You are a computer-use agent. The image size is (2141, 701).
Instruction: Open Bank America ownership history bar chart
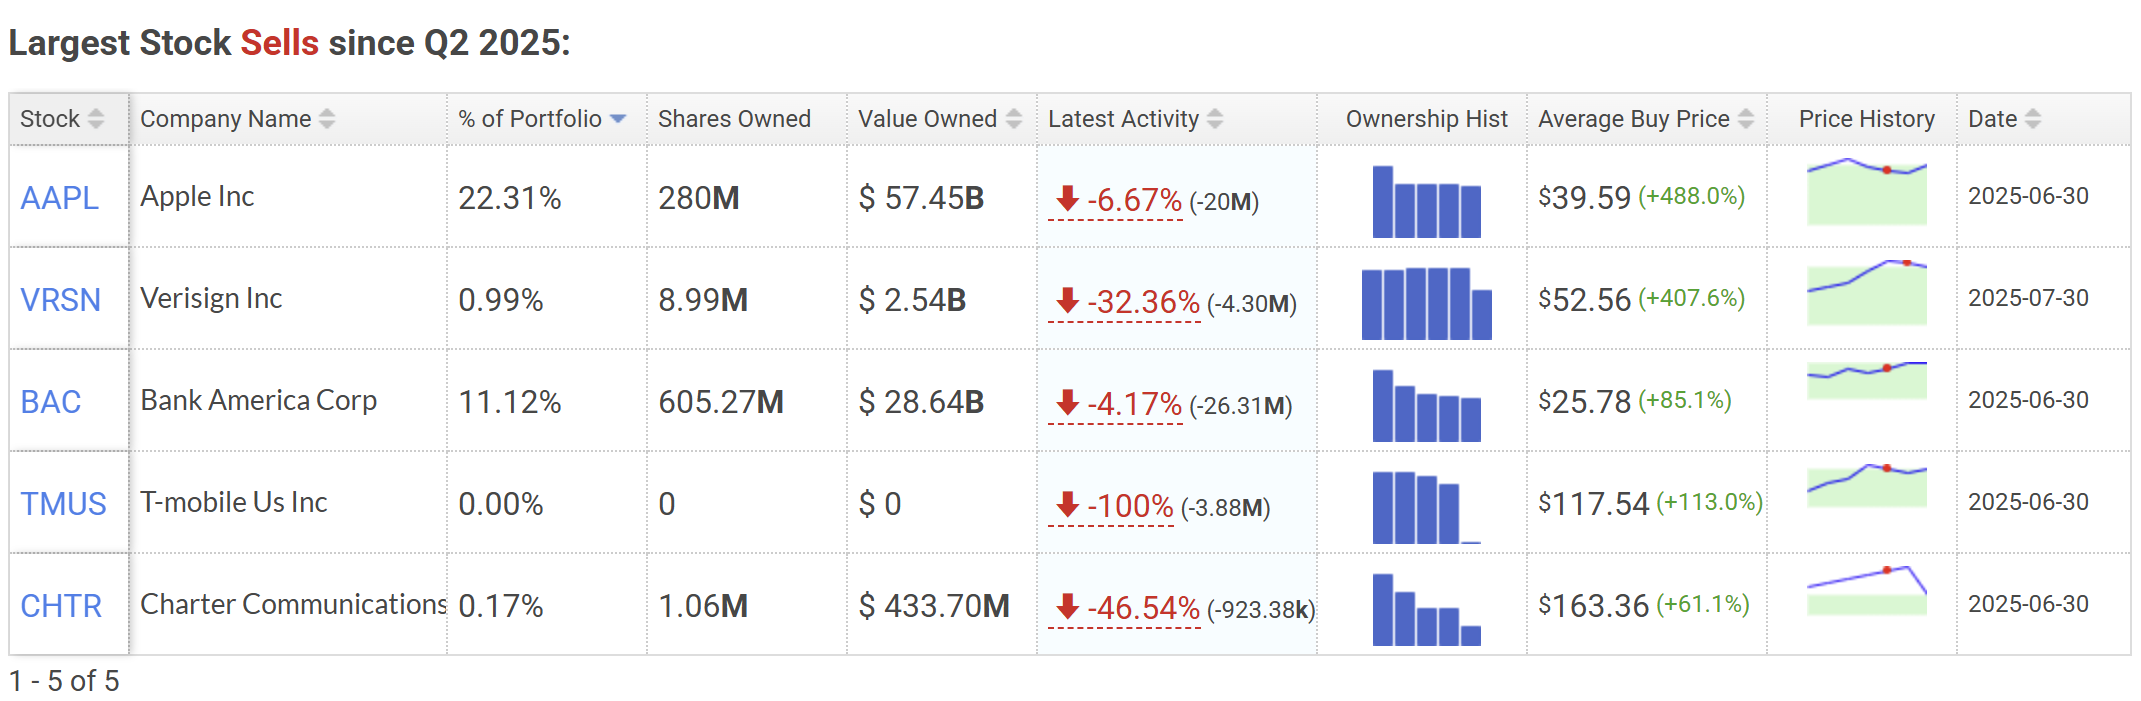click(1426, 405)
